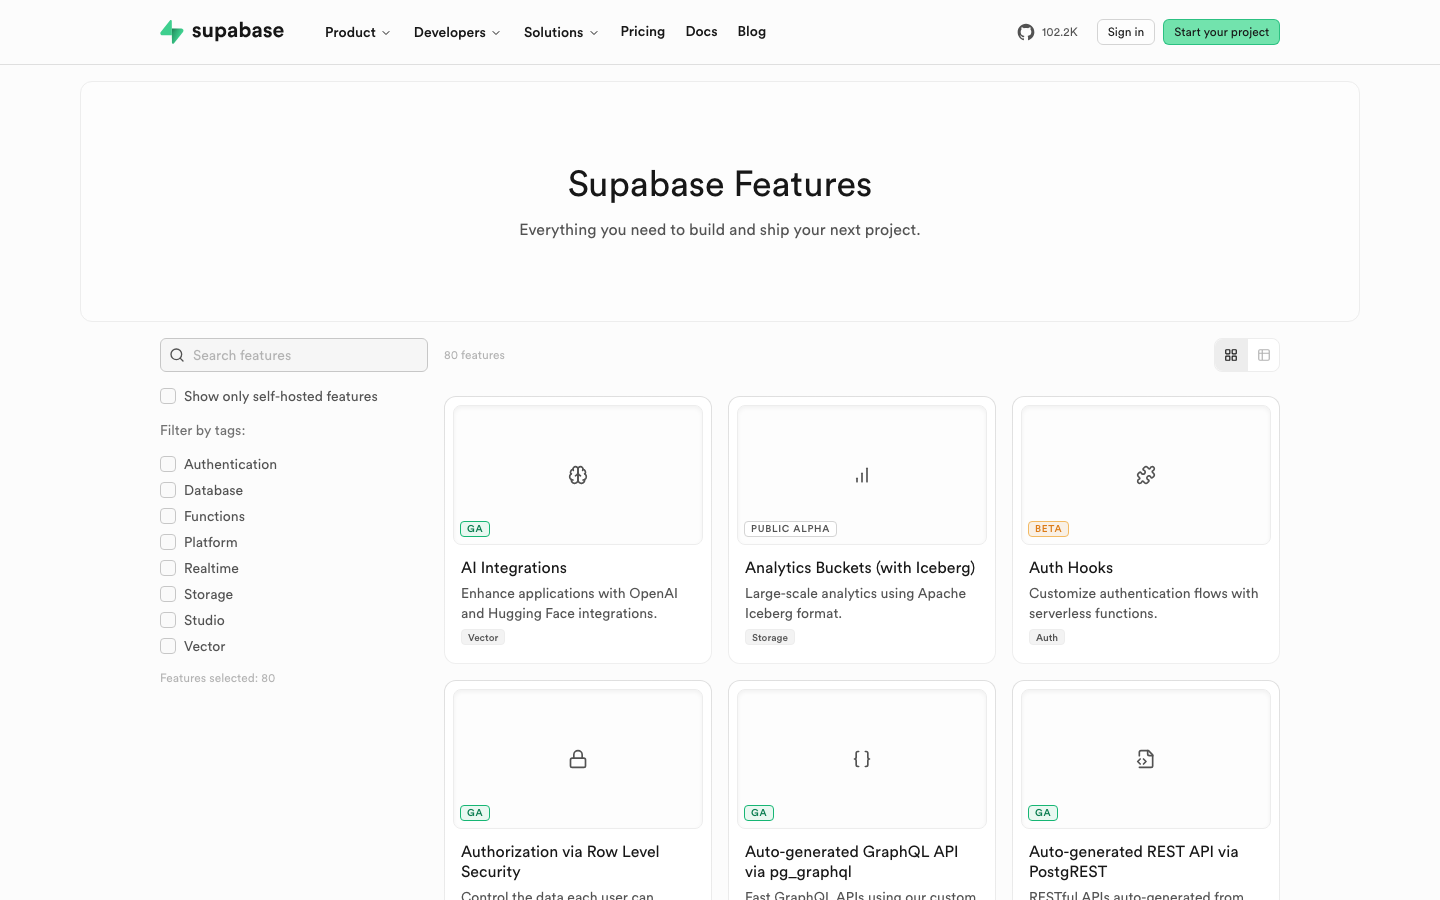Open Authorization via Row Level Security title
The width and height of the screenshot is (1440, 900).
point(560,861)
